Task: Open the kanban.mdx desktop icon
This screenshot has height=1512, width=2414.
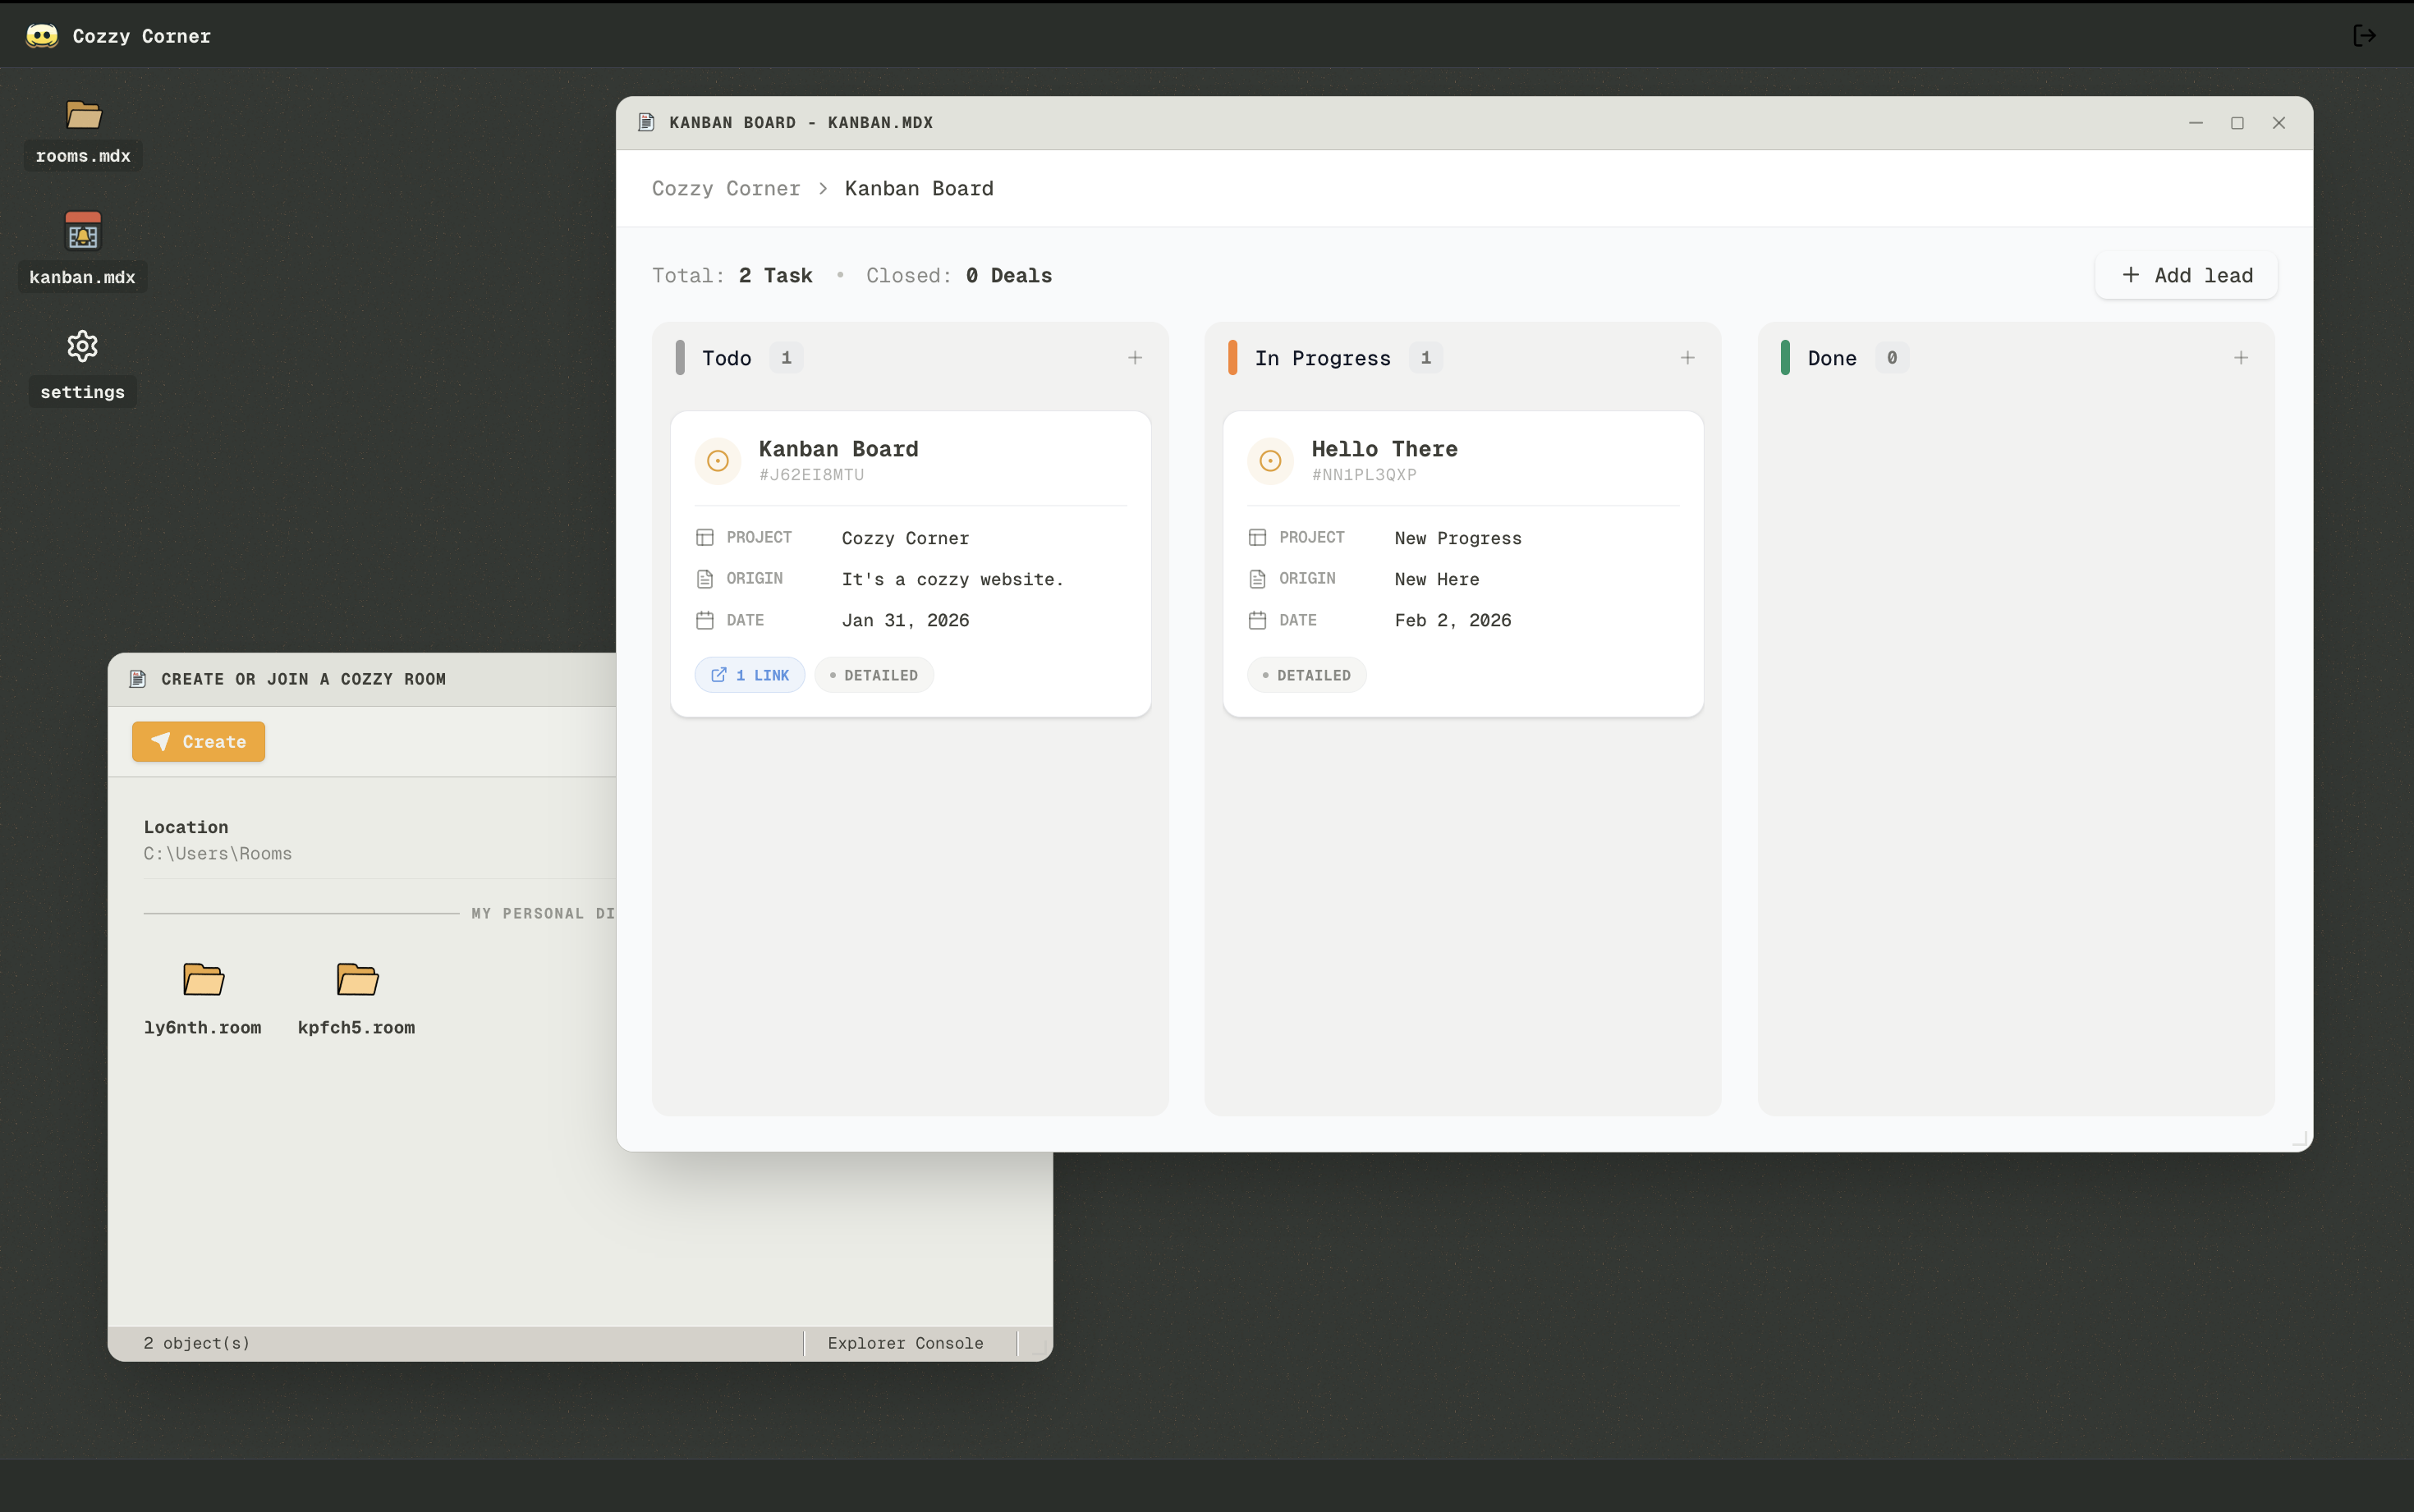Action: click(83, 233)
